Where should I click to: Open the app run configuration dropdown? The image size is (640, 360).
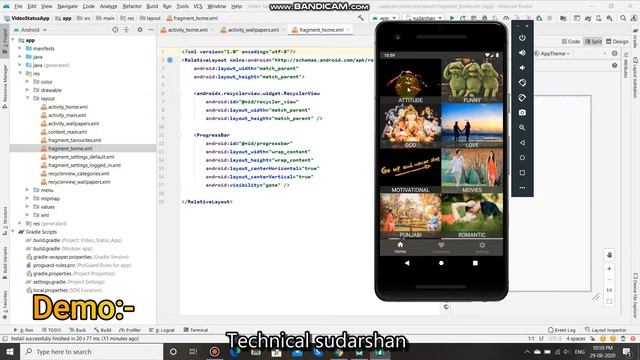click(384, 18)
